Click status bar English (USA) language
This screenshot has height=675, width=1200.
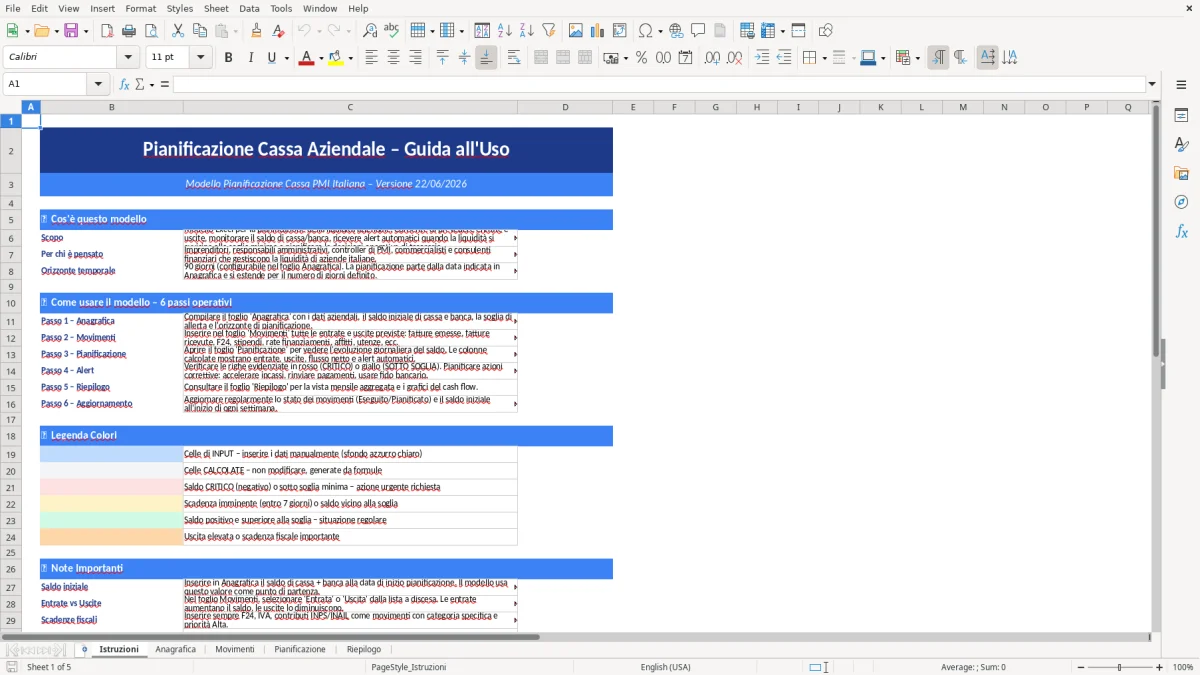point(666,667)
